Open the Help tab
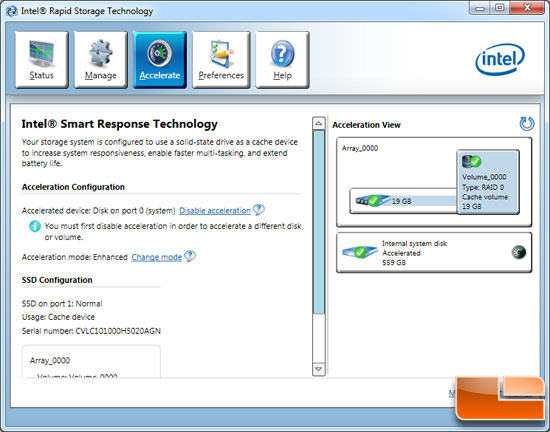The height and width of the screenshot is (432, 550). click(282, 59)
